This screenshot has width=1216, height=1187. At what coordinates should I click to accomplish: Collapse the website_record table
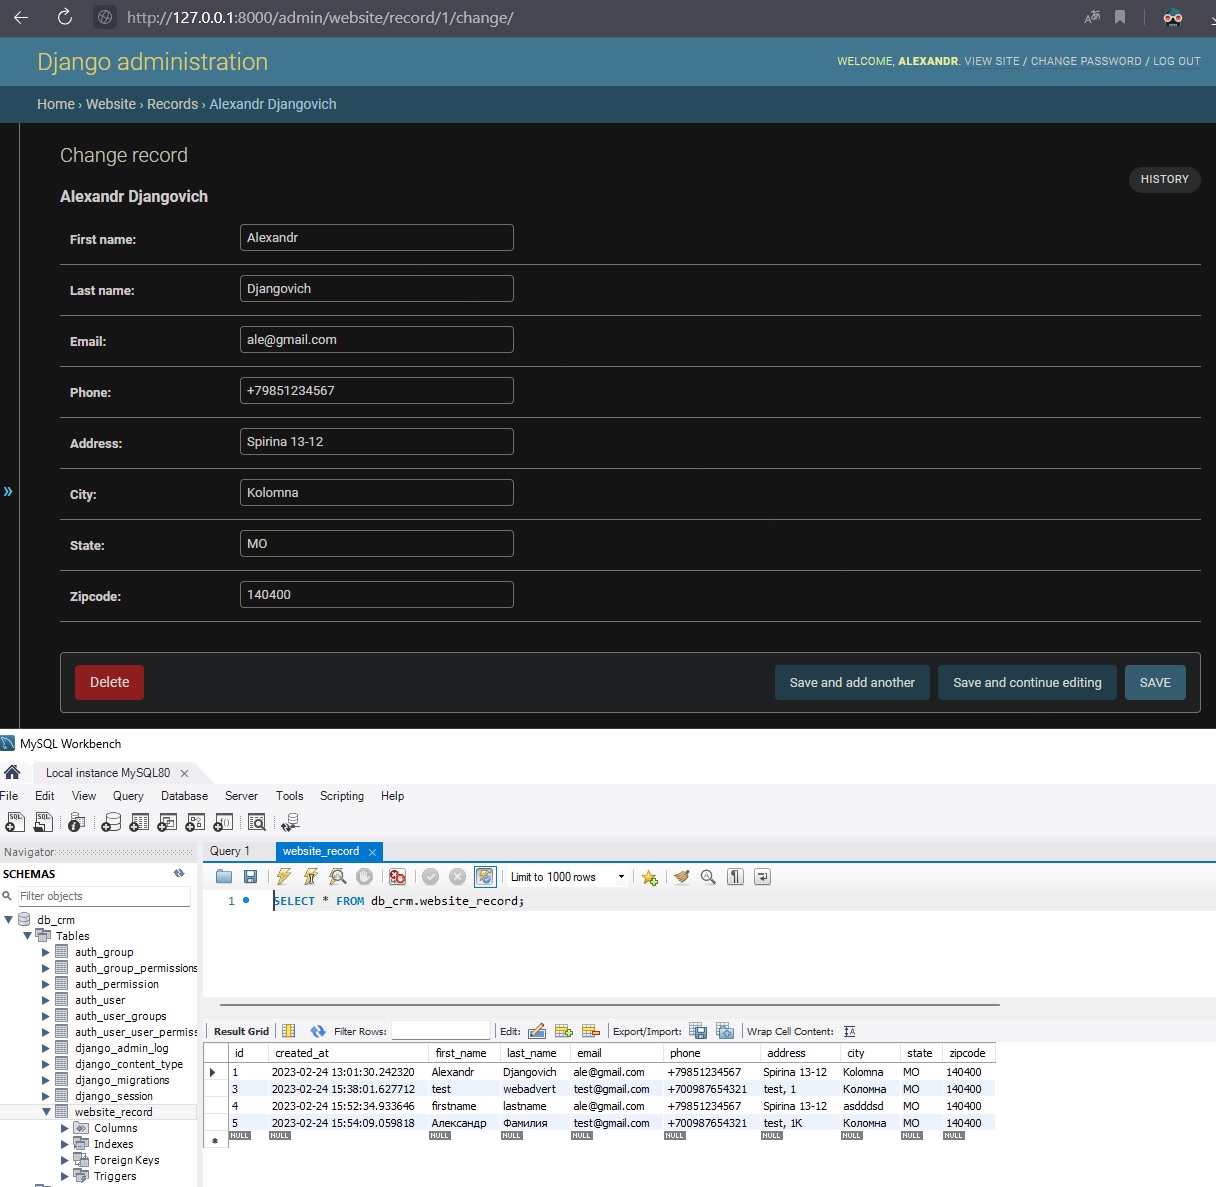(x=46, y=1112)
